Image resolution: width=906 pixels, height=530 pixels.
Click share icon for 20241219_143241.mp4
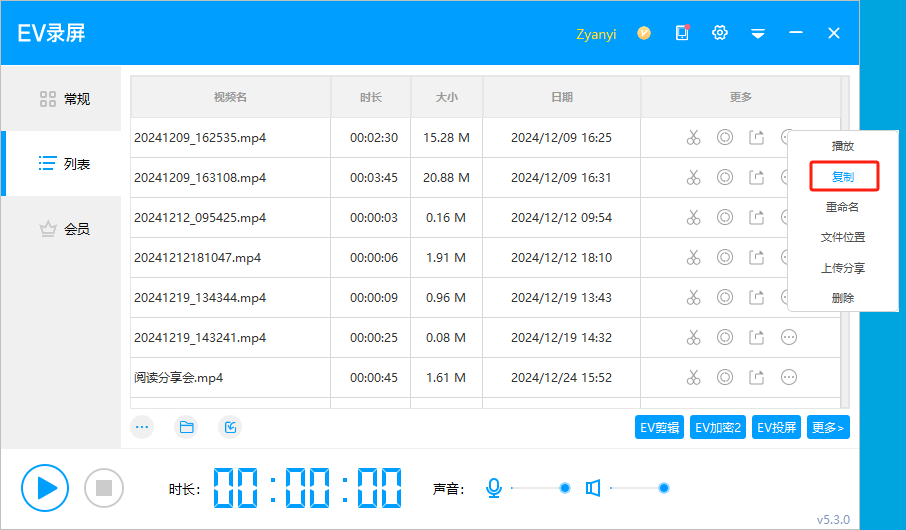pyautogui.click(x=757, y=338)
